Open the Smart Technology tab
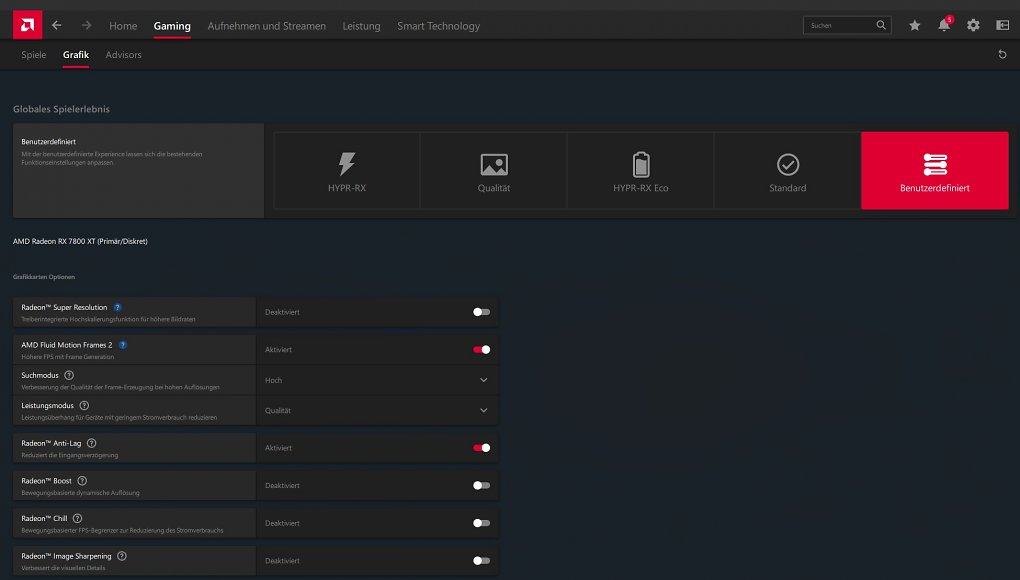Viewport: 1020px width, 580px height. [x=438, y=26]
